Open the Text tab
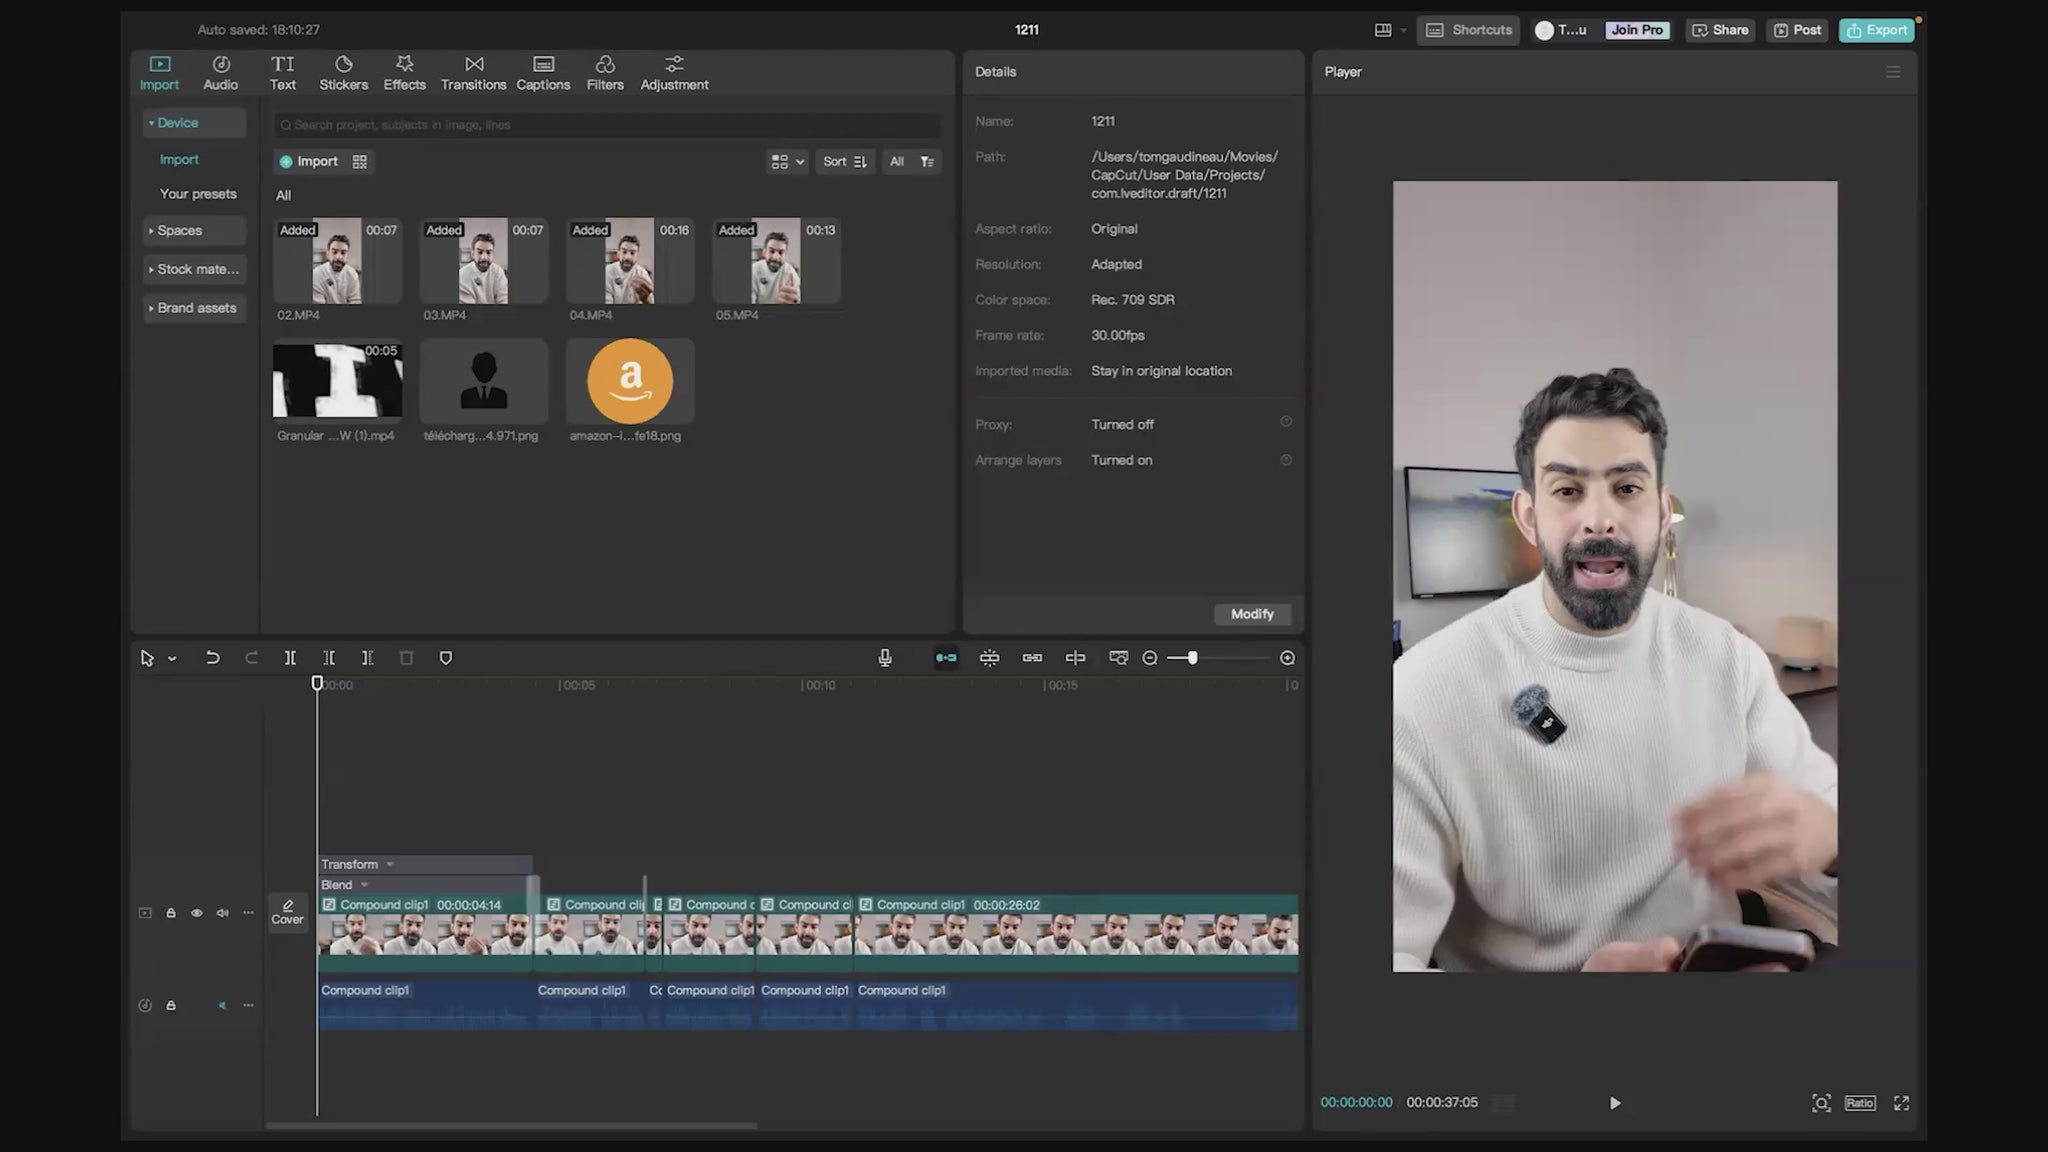 tap(283, 73)
